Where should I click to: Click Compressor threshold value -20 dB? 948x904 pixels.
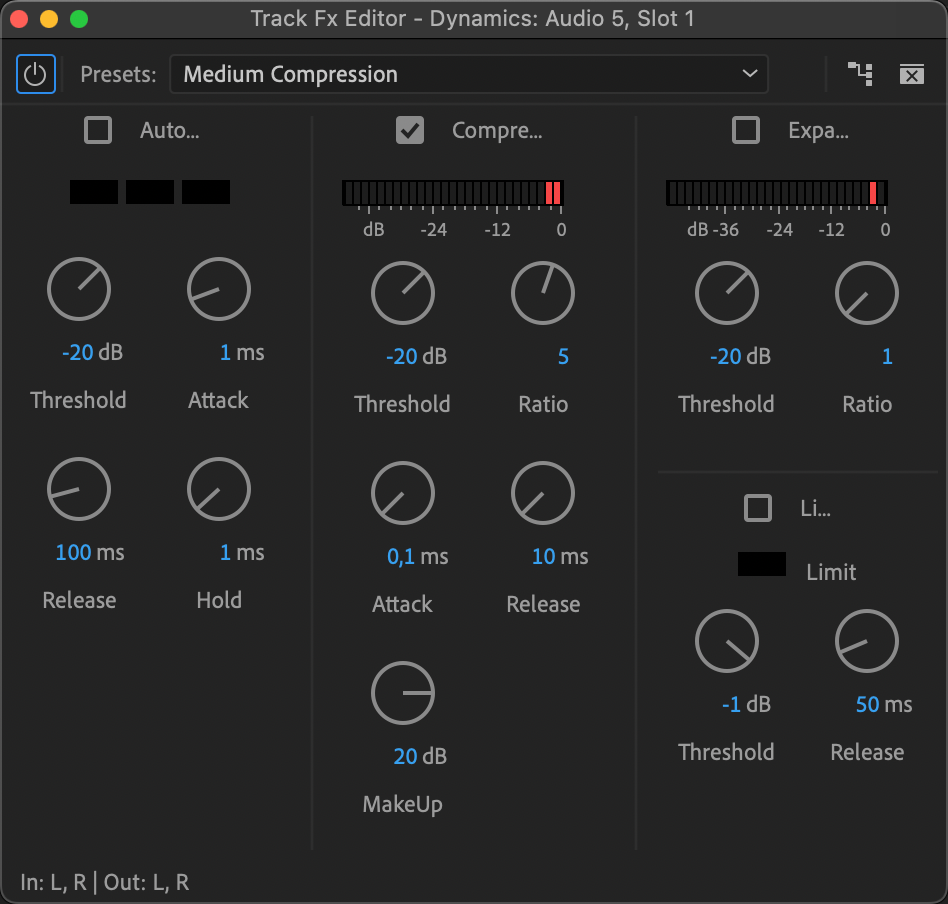(417, 357)
